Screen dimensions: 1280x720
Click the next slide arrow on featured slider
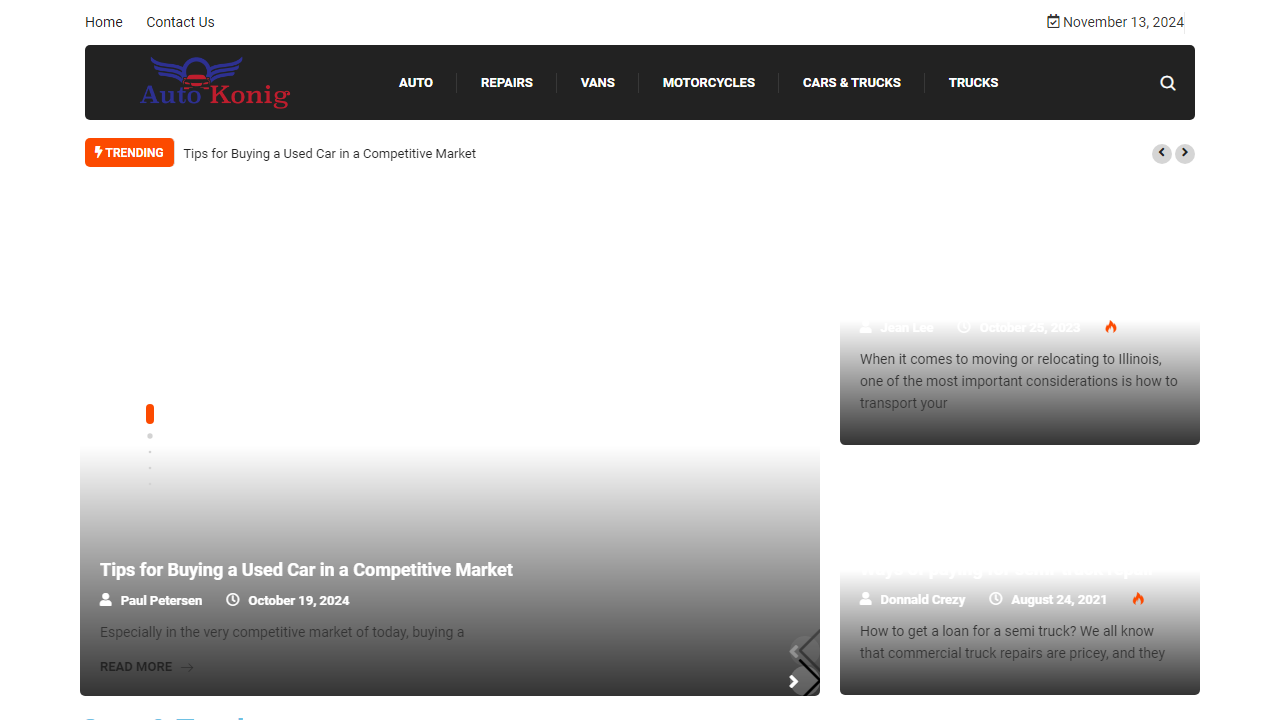point(795,681)
